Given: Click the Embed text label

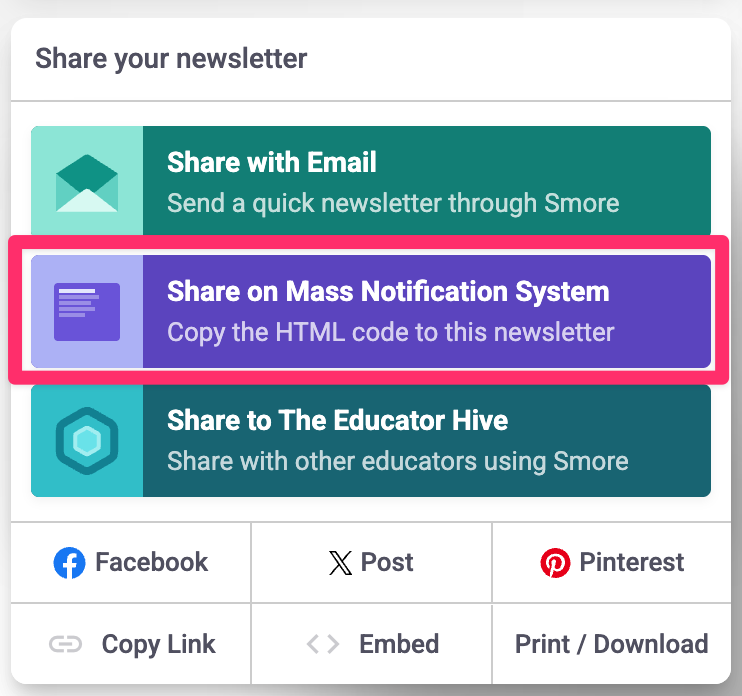Looking at the screenshot, I should 400,644.
